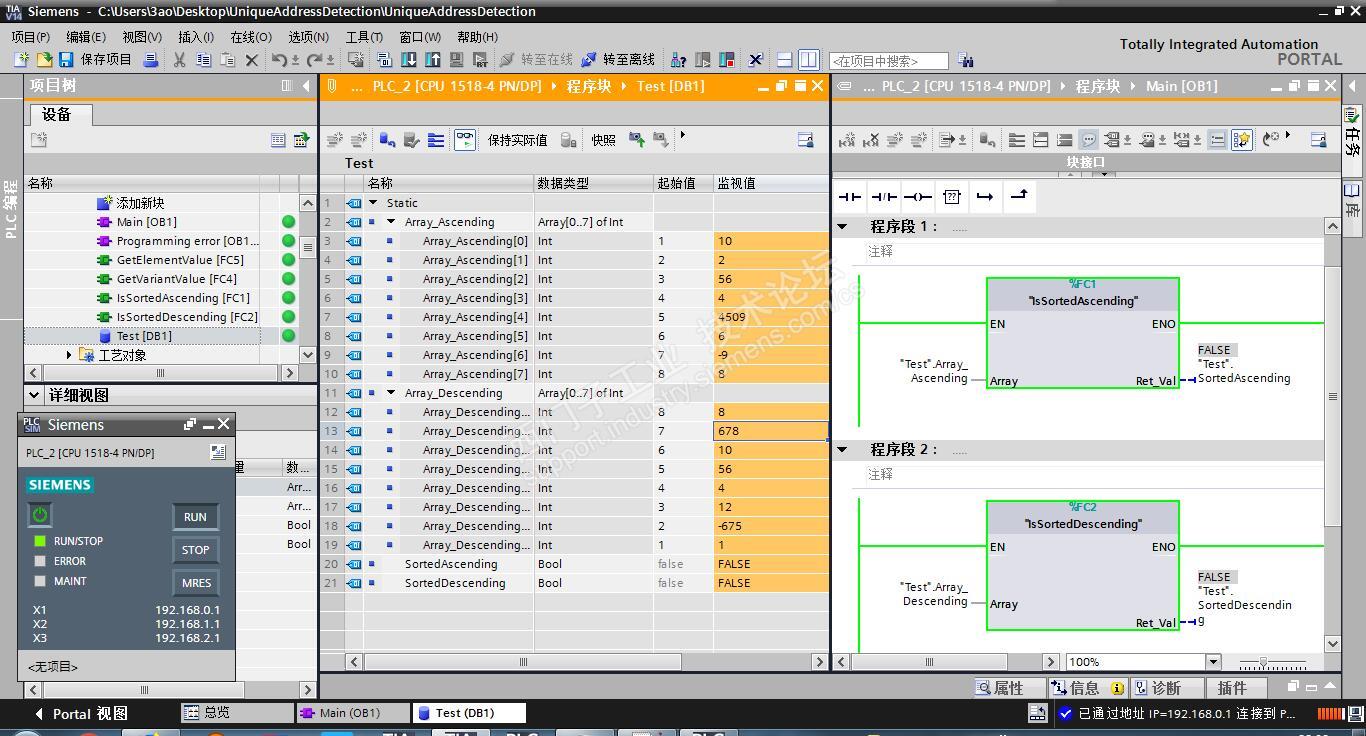The image size is (1366, 736).
Task: Click the SortedDescending row name cell
Action: pyautogui.click(x=455, y=583)
